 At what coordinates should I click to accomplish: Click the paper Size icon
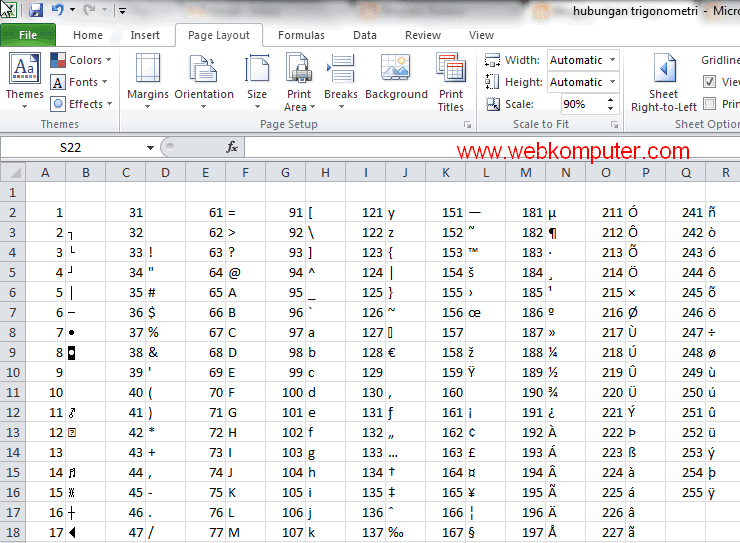tap(257, 68)
